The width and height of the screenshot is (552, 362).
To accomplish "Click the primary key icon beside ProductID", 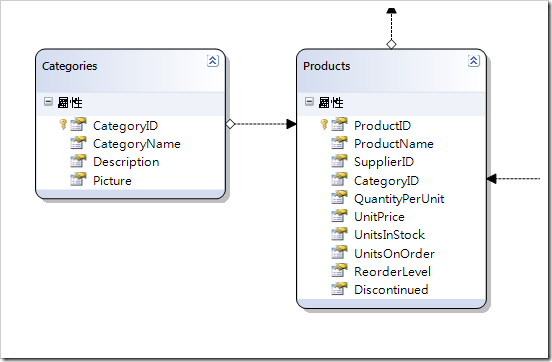I will pos(324,124).
